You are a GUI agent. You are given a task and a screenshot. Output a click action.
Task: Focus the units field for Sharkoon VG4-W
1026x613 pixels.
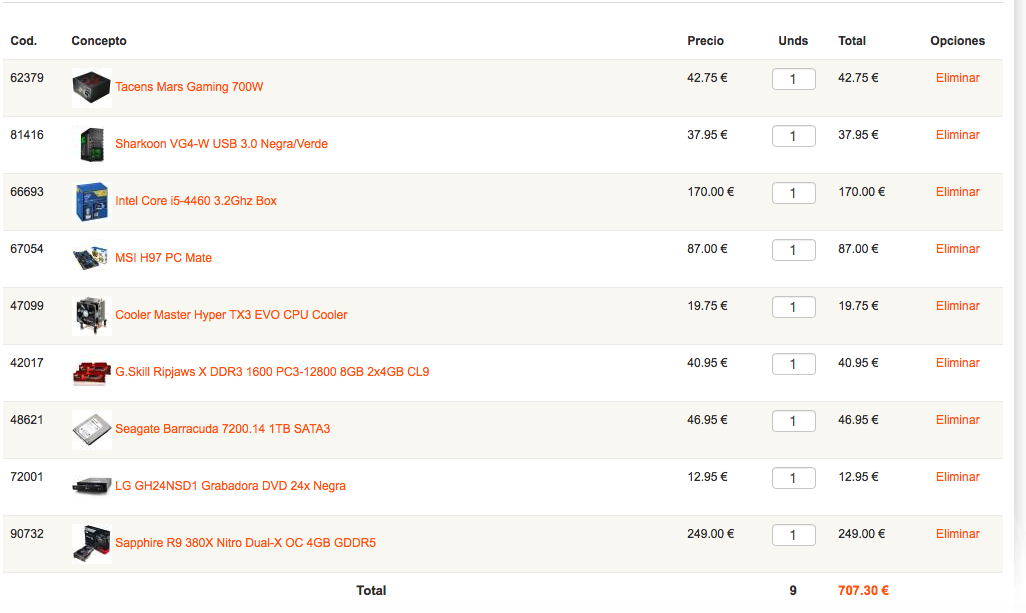click(x=794, y=136)
